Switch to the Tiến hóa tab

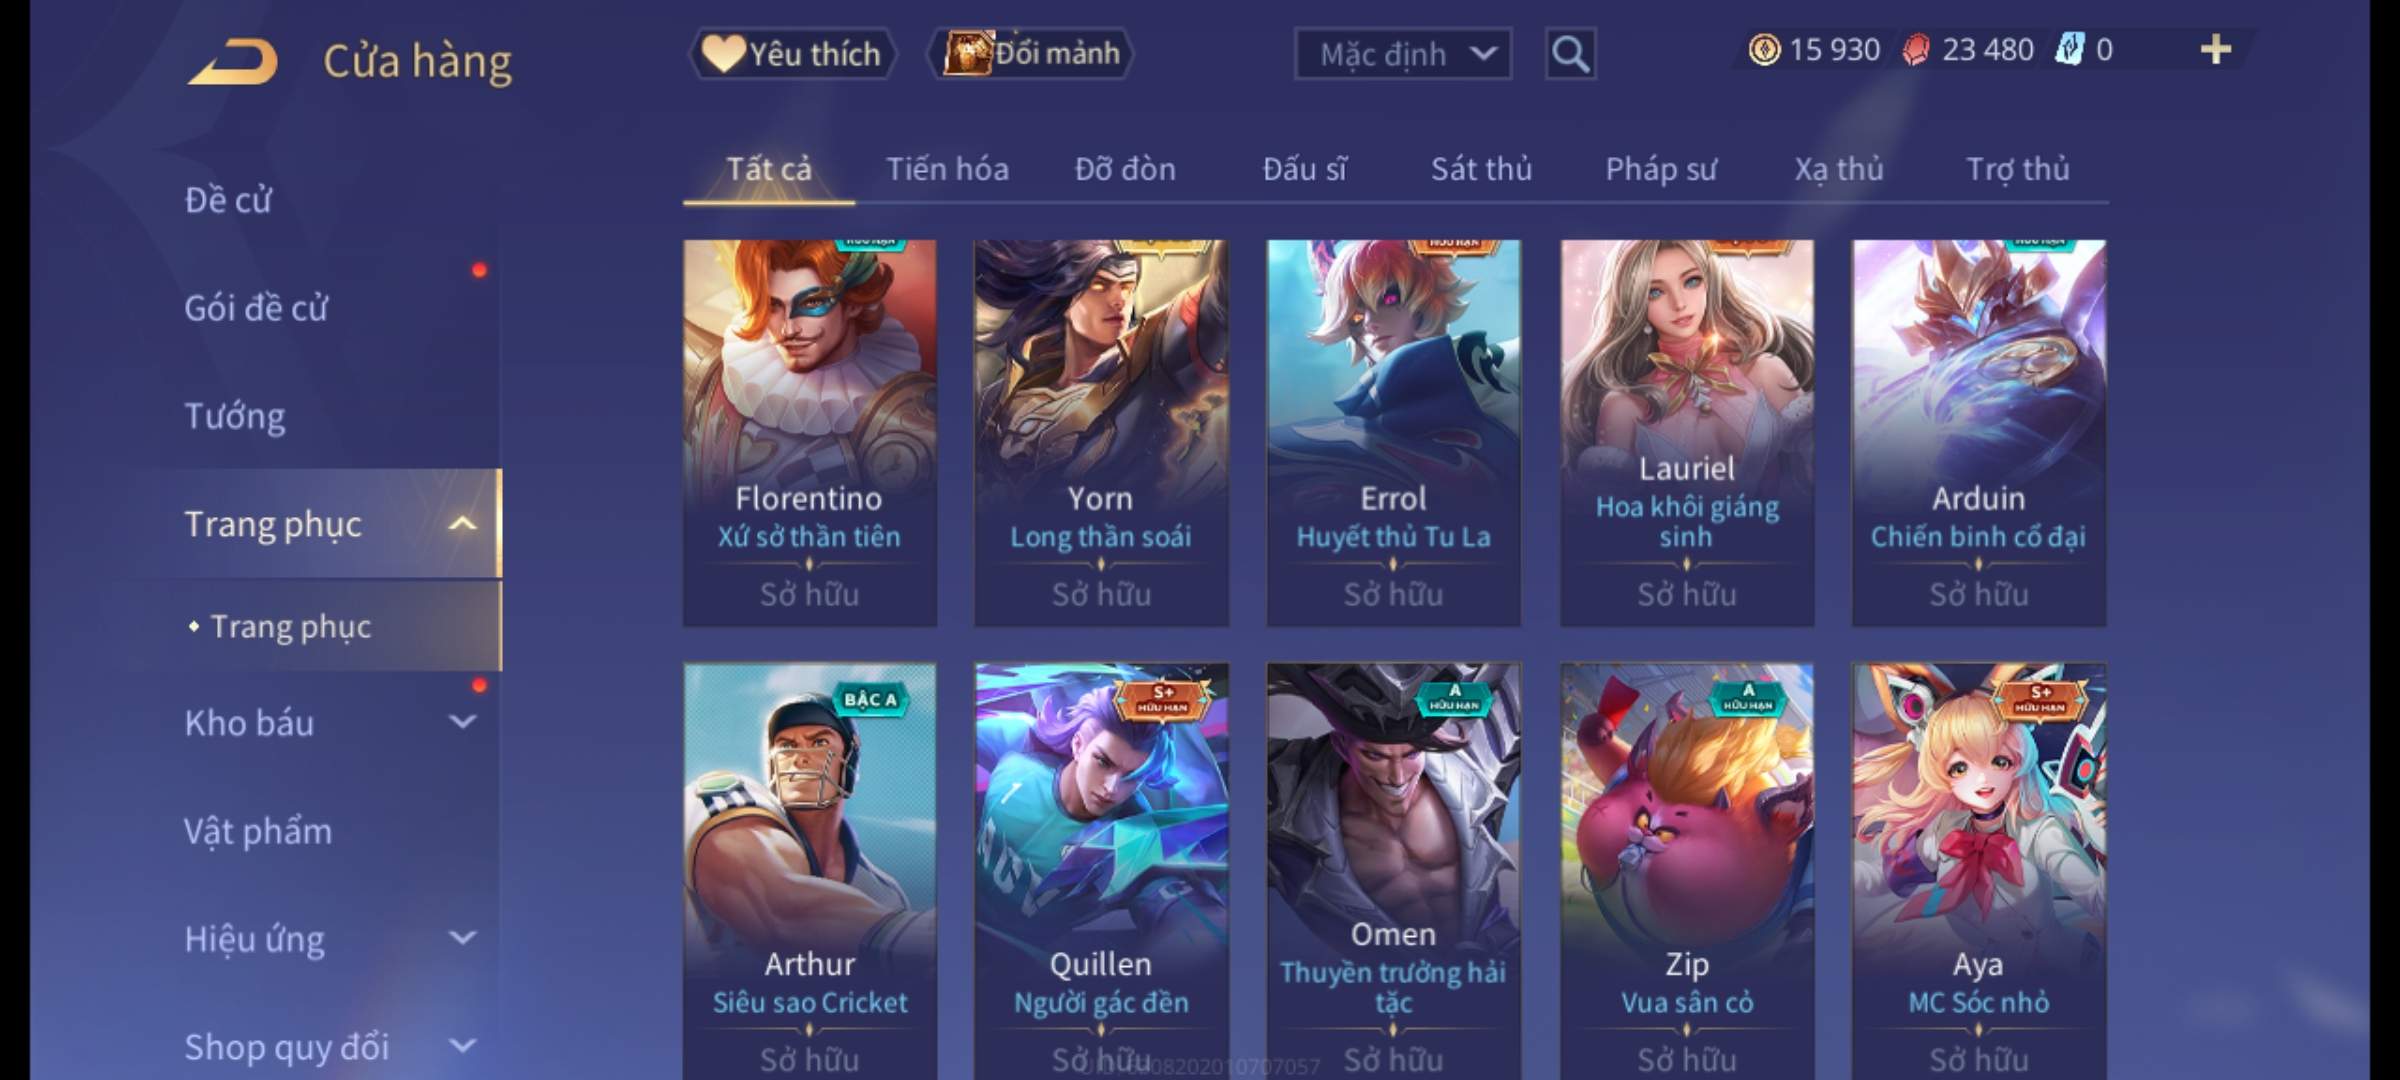click(x=947, y=169)
